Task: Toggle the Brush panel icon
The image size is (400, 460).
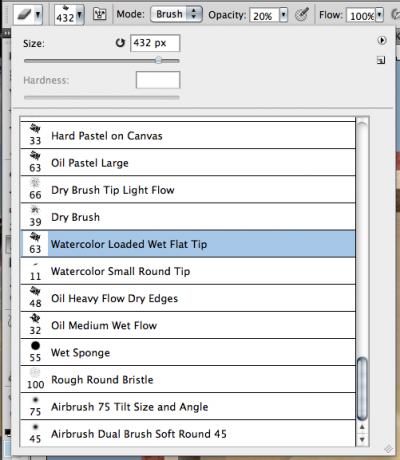Action: 99,14
